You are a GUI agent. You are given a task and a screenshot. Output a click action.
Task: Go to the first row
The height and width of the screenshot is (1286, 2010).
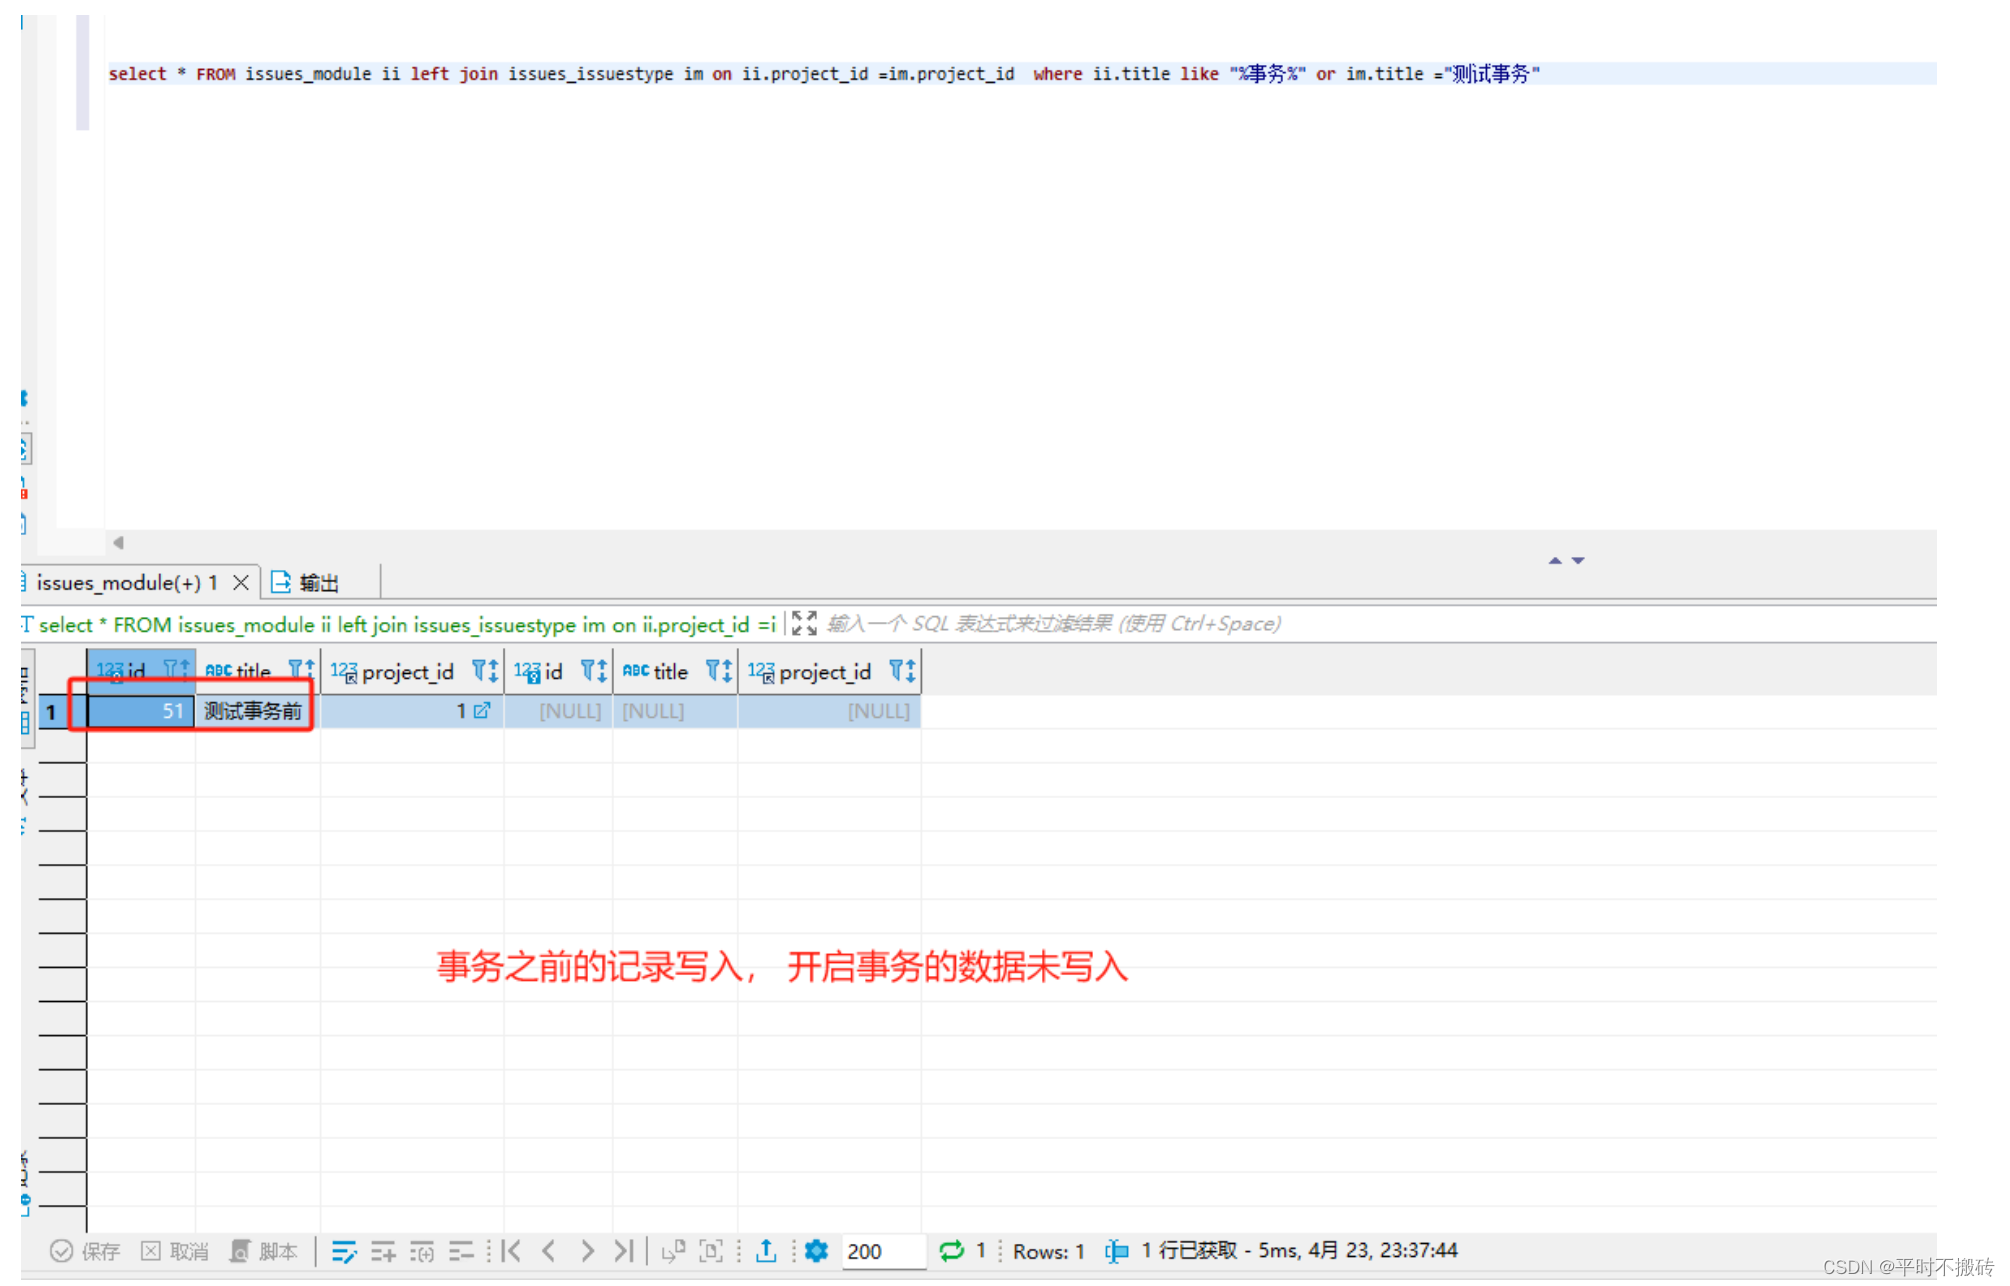[x=511, y=1251]
